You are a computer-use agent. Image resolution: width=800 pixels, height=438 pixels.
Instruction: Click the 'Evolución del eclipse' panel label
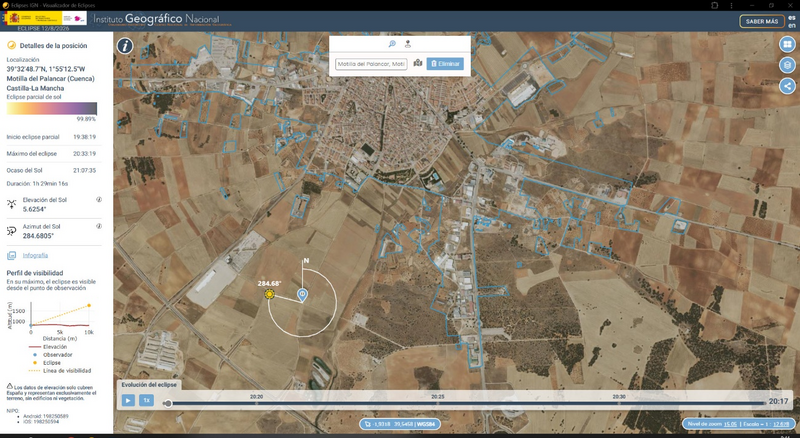tap(149, 385)
